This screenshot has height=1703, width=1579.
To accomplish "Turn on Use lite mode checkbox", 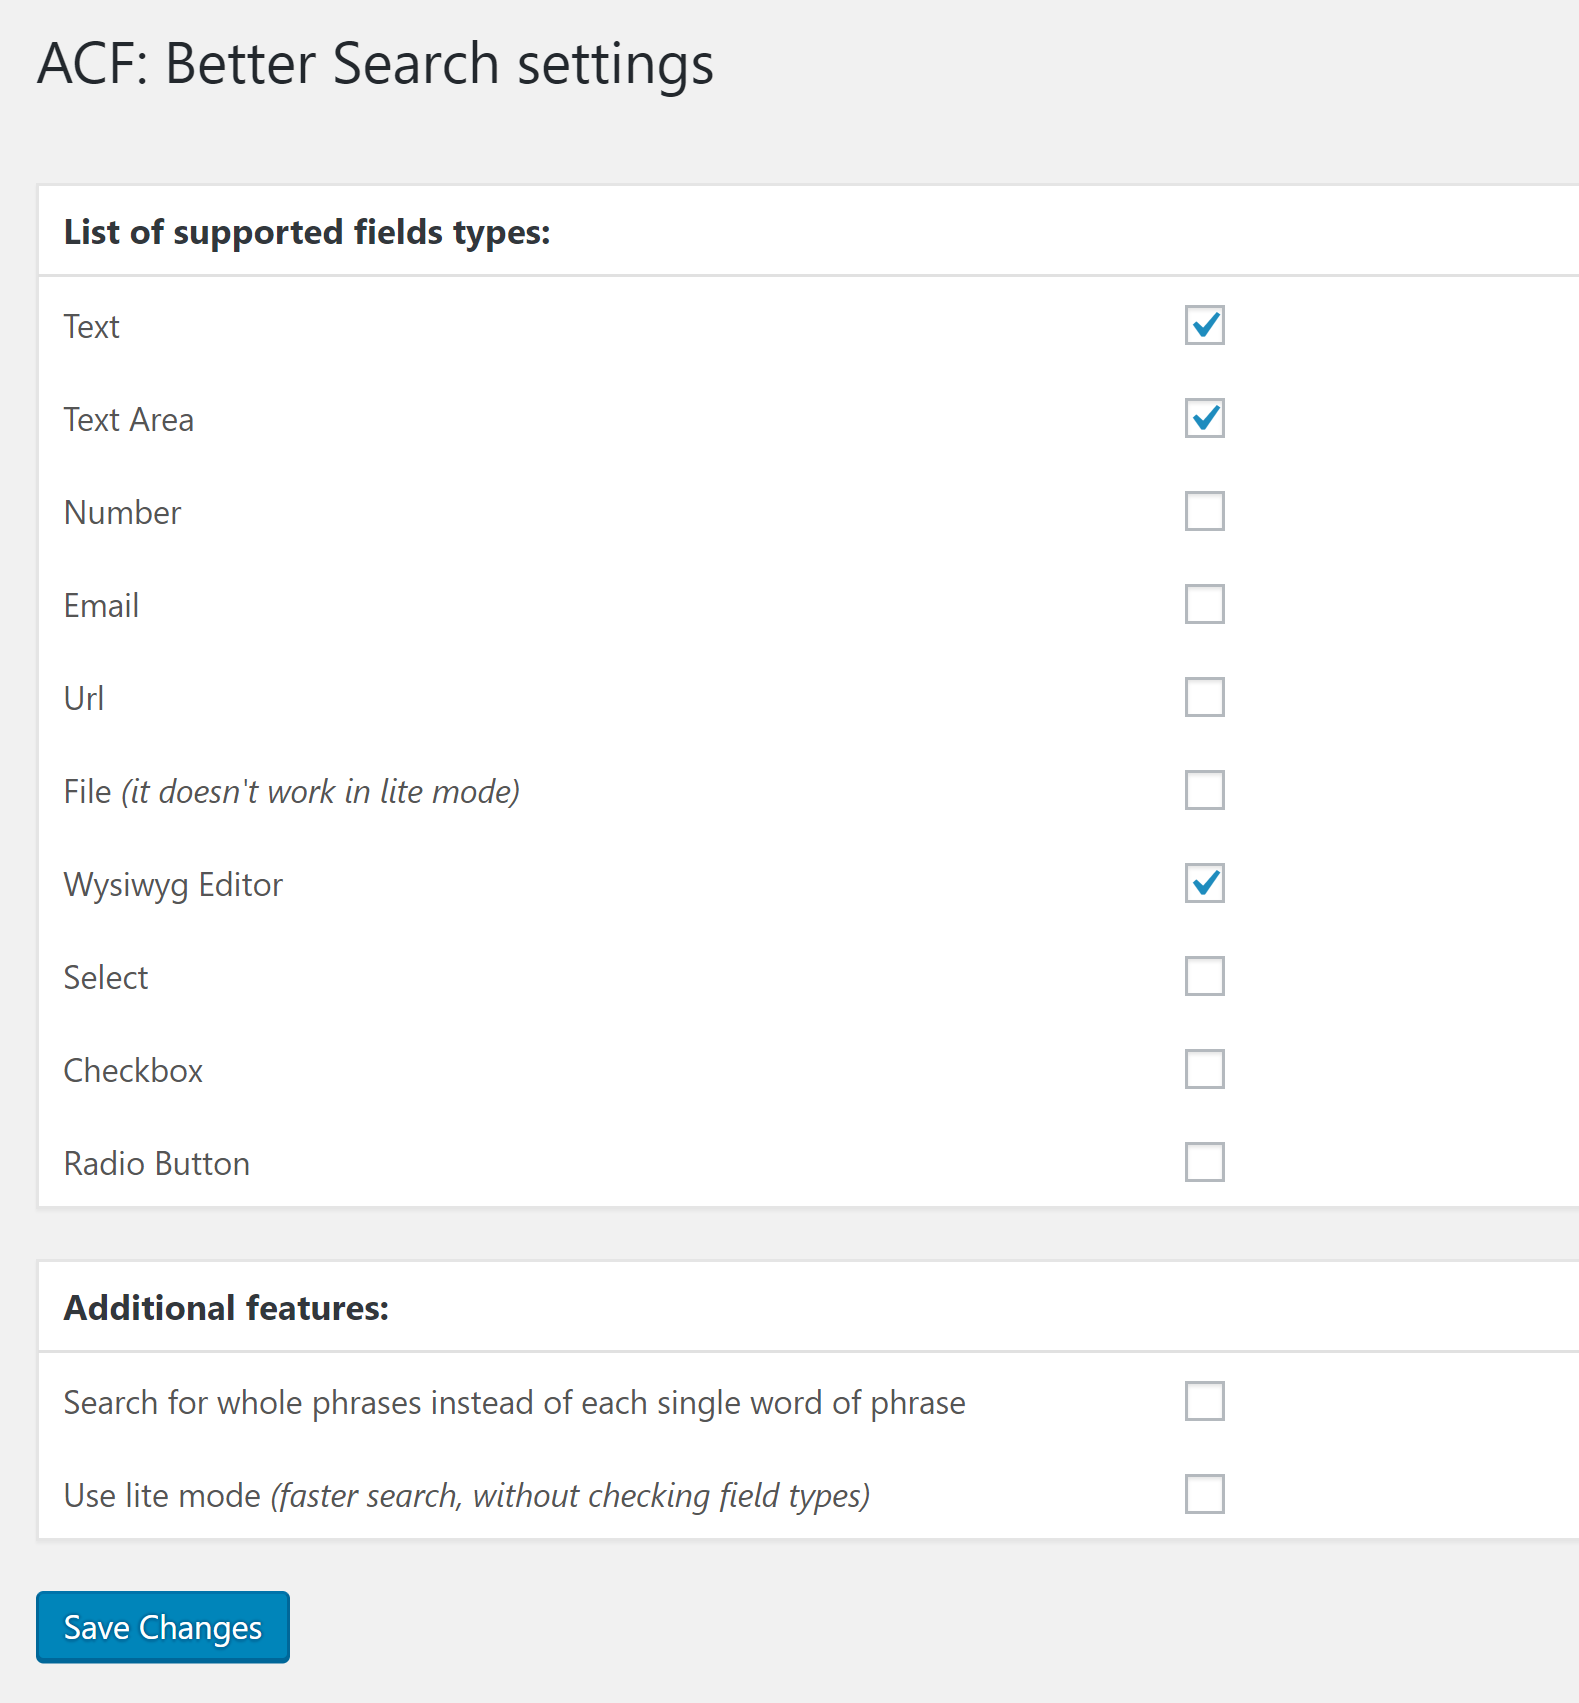I will pos(1204,1494).
